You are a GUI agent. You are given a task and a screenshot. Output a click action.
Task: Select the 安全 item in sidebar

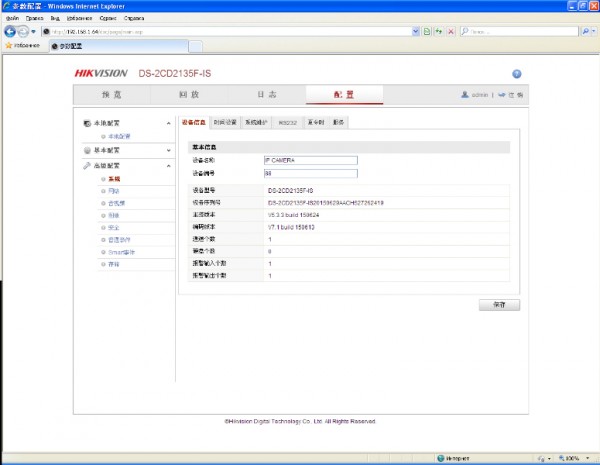point(114,228)
